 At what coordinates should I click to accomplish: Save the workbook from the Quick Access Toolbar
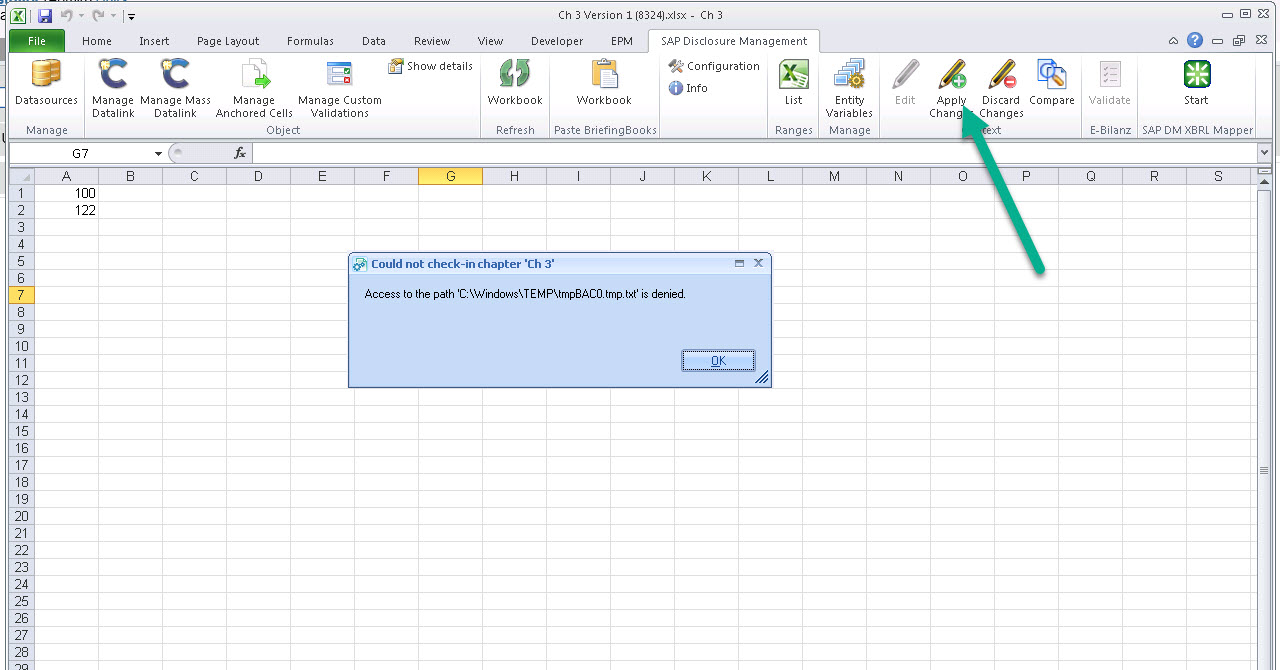pos(45,16)
